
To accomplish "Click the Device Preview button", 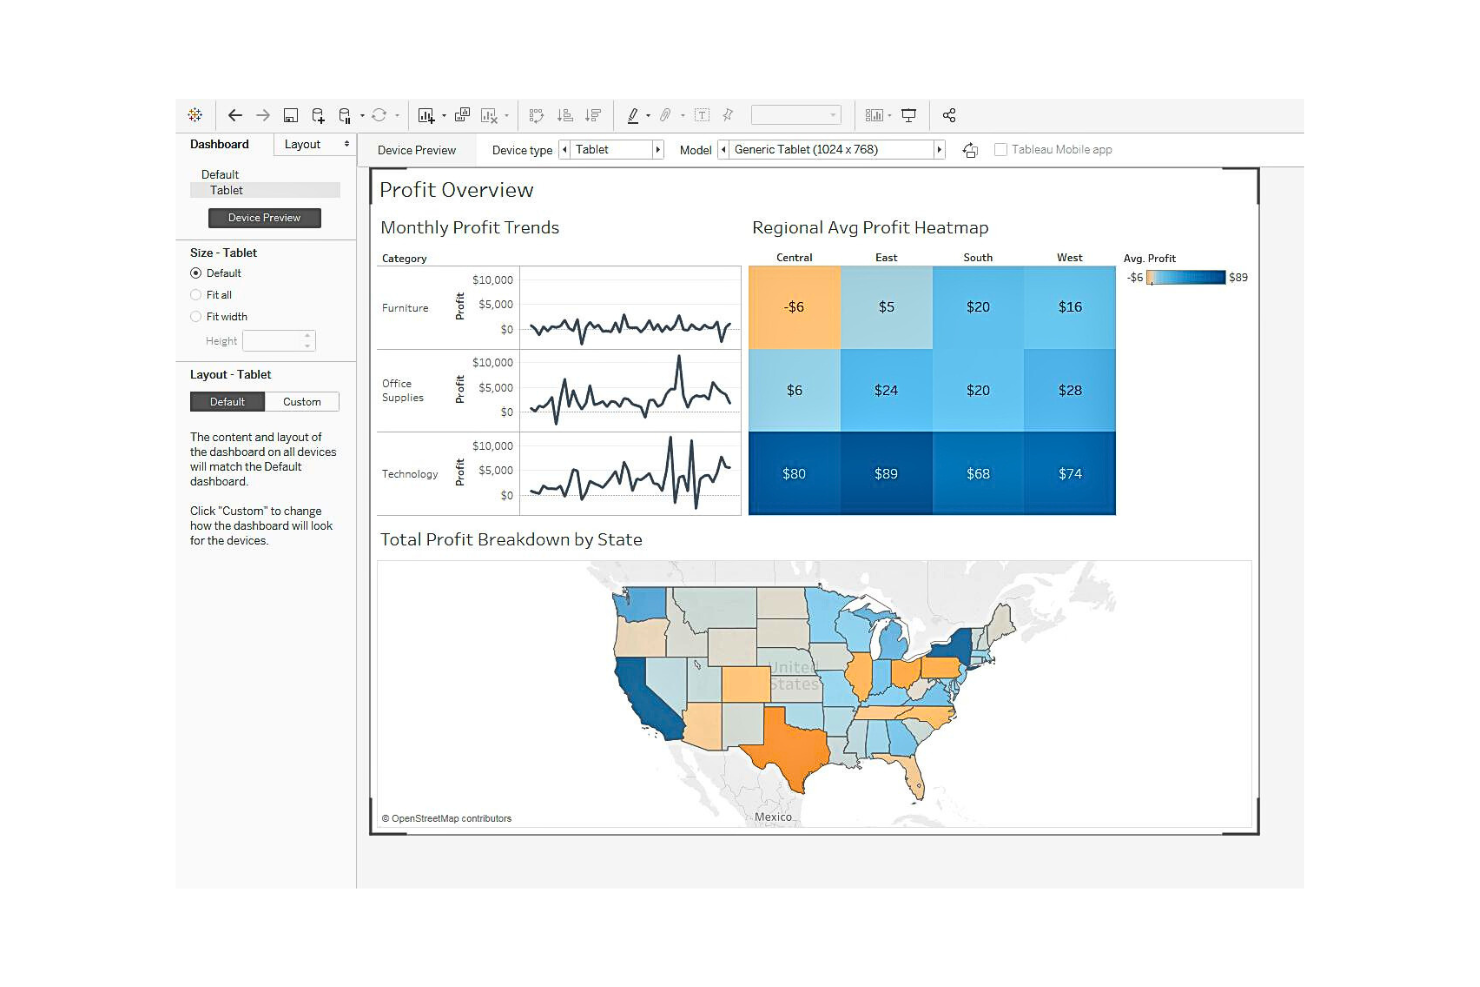I will tap(264, 217).
